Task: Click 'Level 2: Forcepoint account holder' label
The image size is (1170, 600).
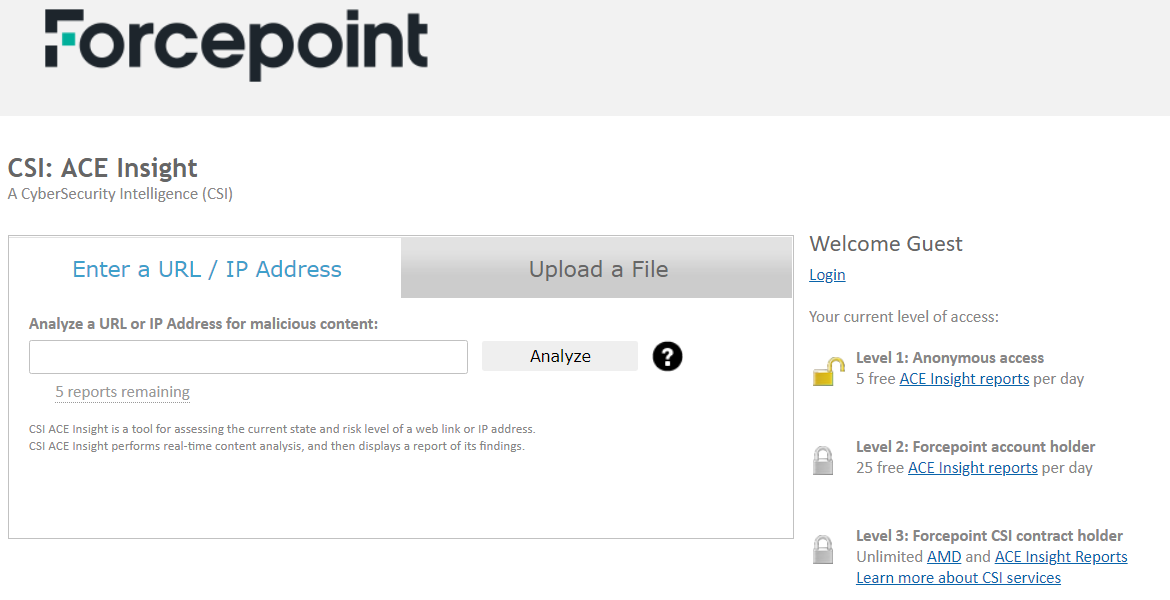Action: [x=975, y=446]
